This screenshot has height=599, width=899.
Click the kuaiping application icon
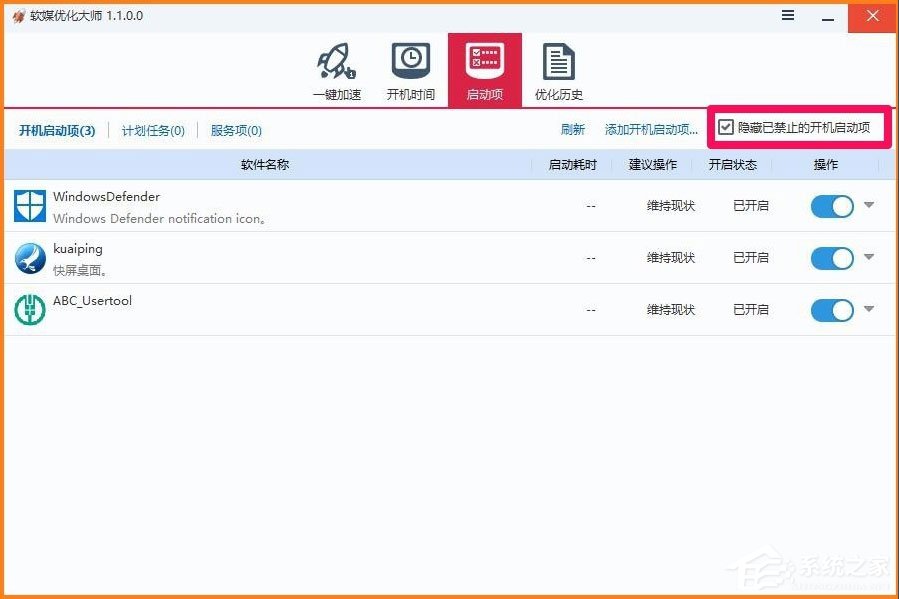29,258
